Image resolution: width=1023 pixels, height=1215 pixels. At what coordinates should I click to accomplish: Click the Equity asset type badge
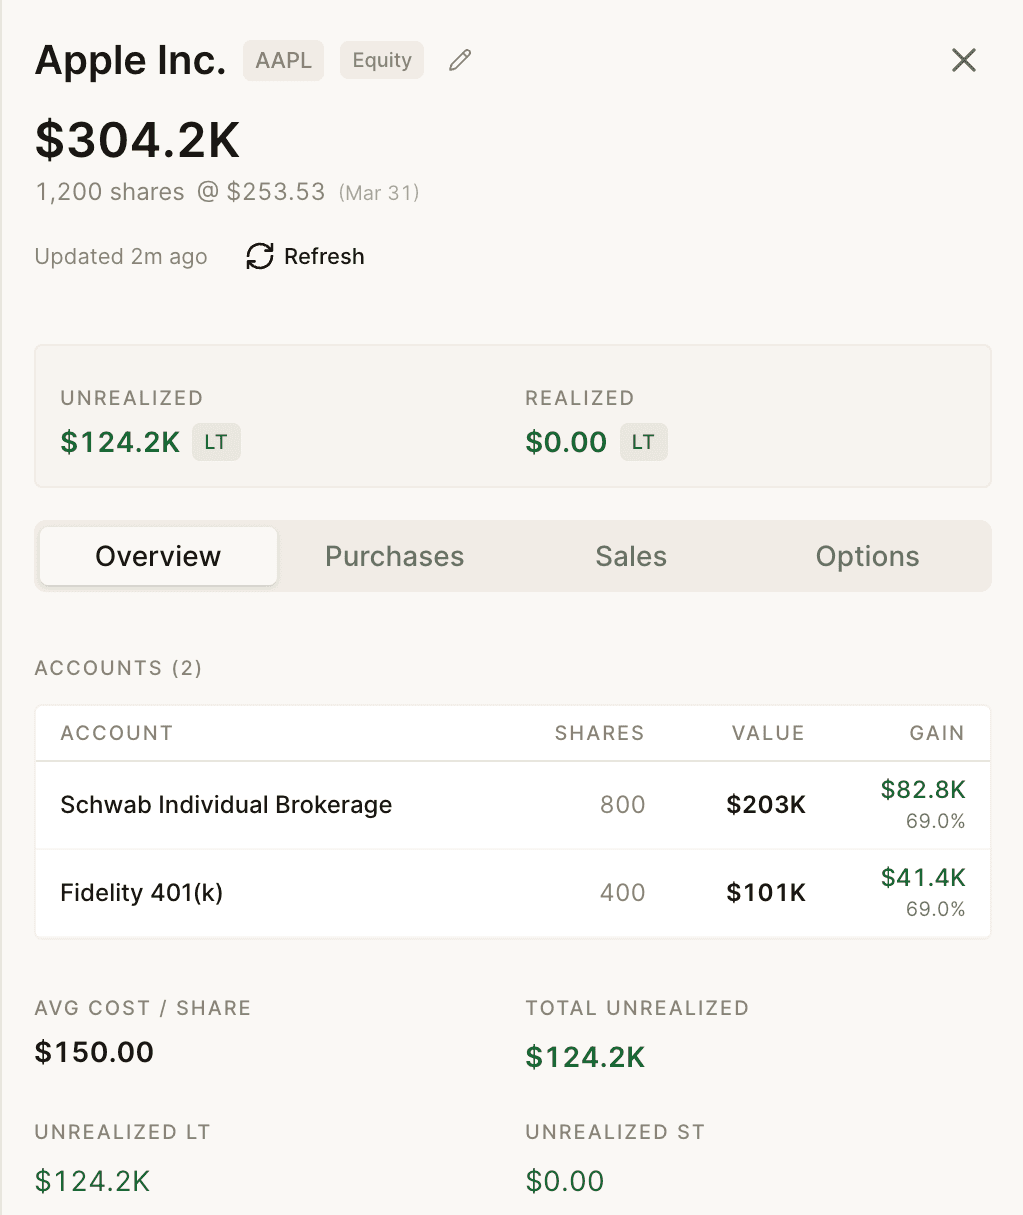click(381, 60)
